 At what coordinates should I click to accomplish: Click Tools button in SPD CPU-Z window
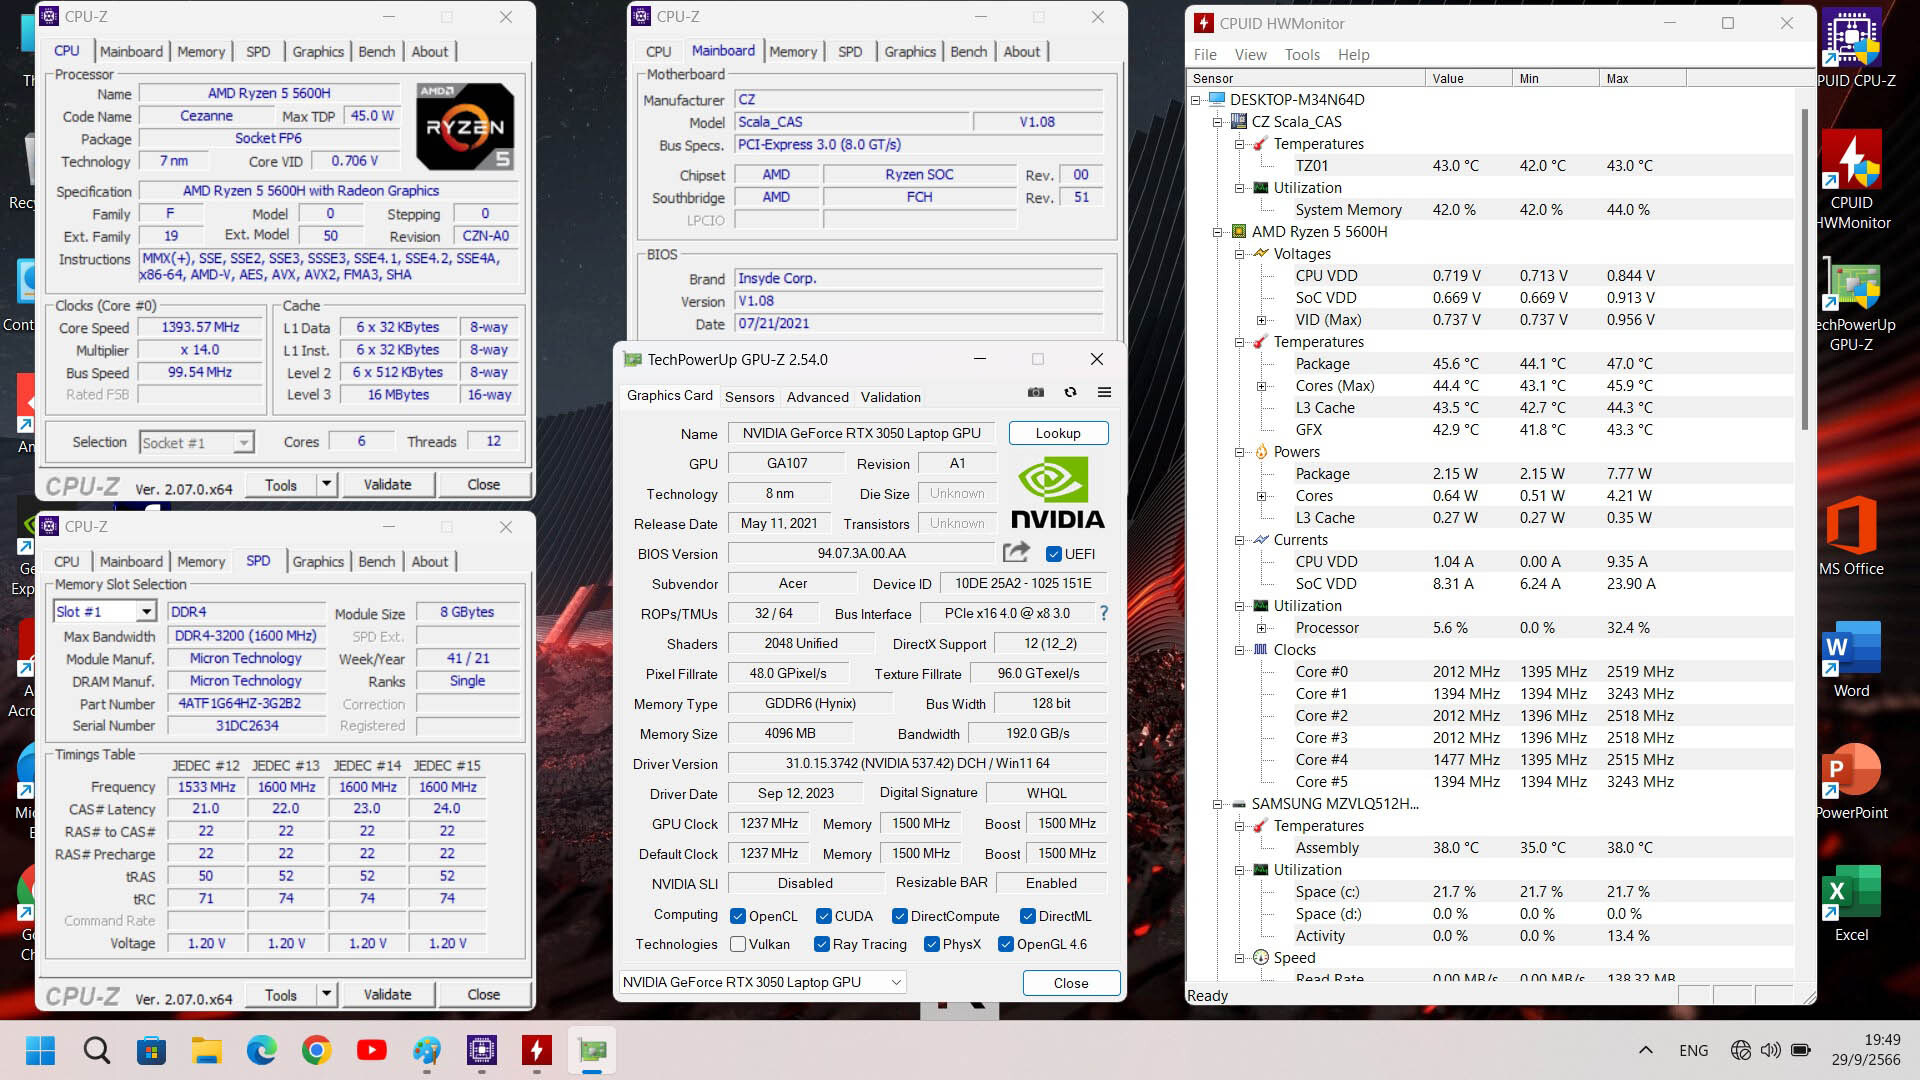tap(281, 995)
